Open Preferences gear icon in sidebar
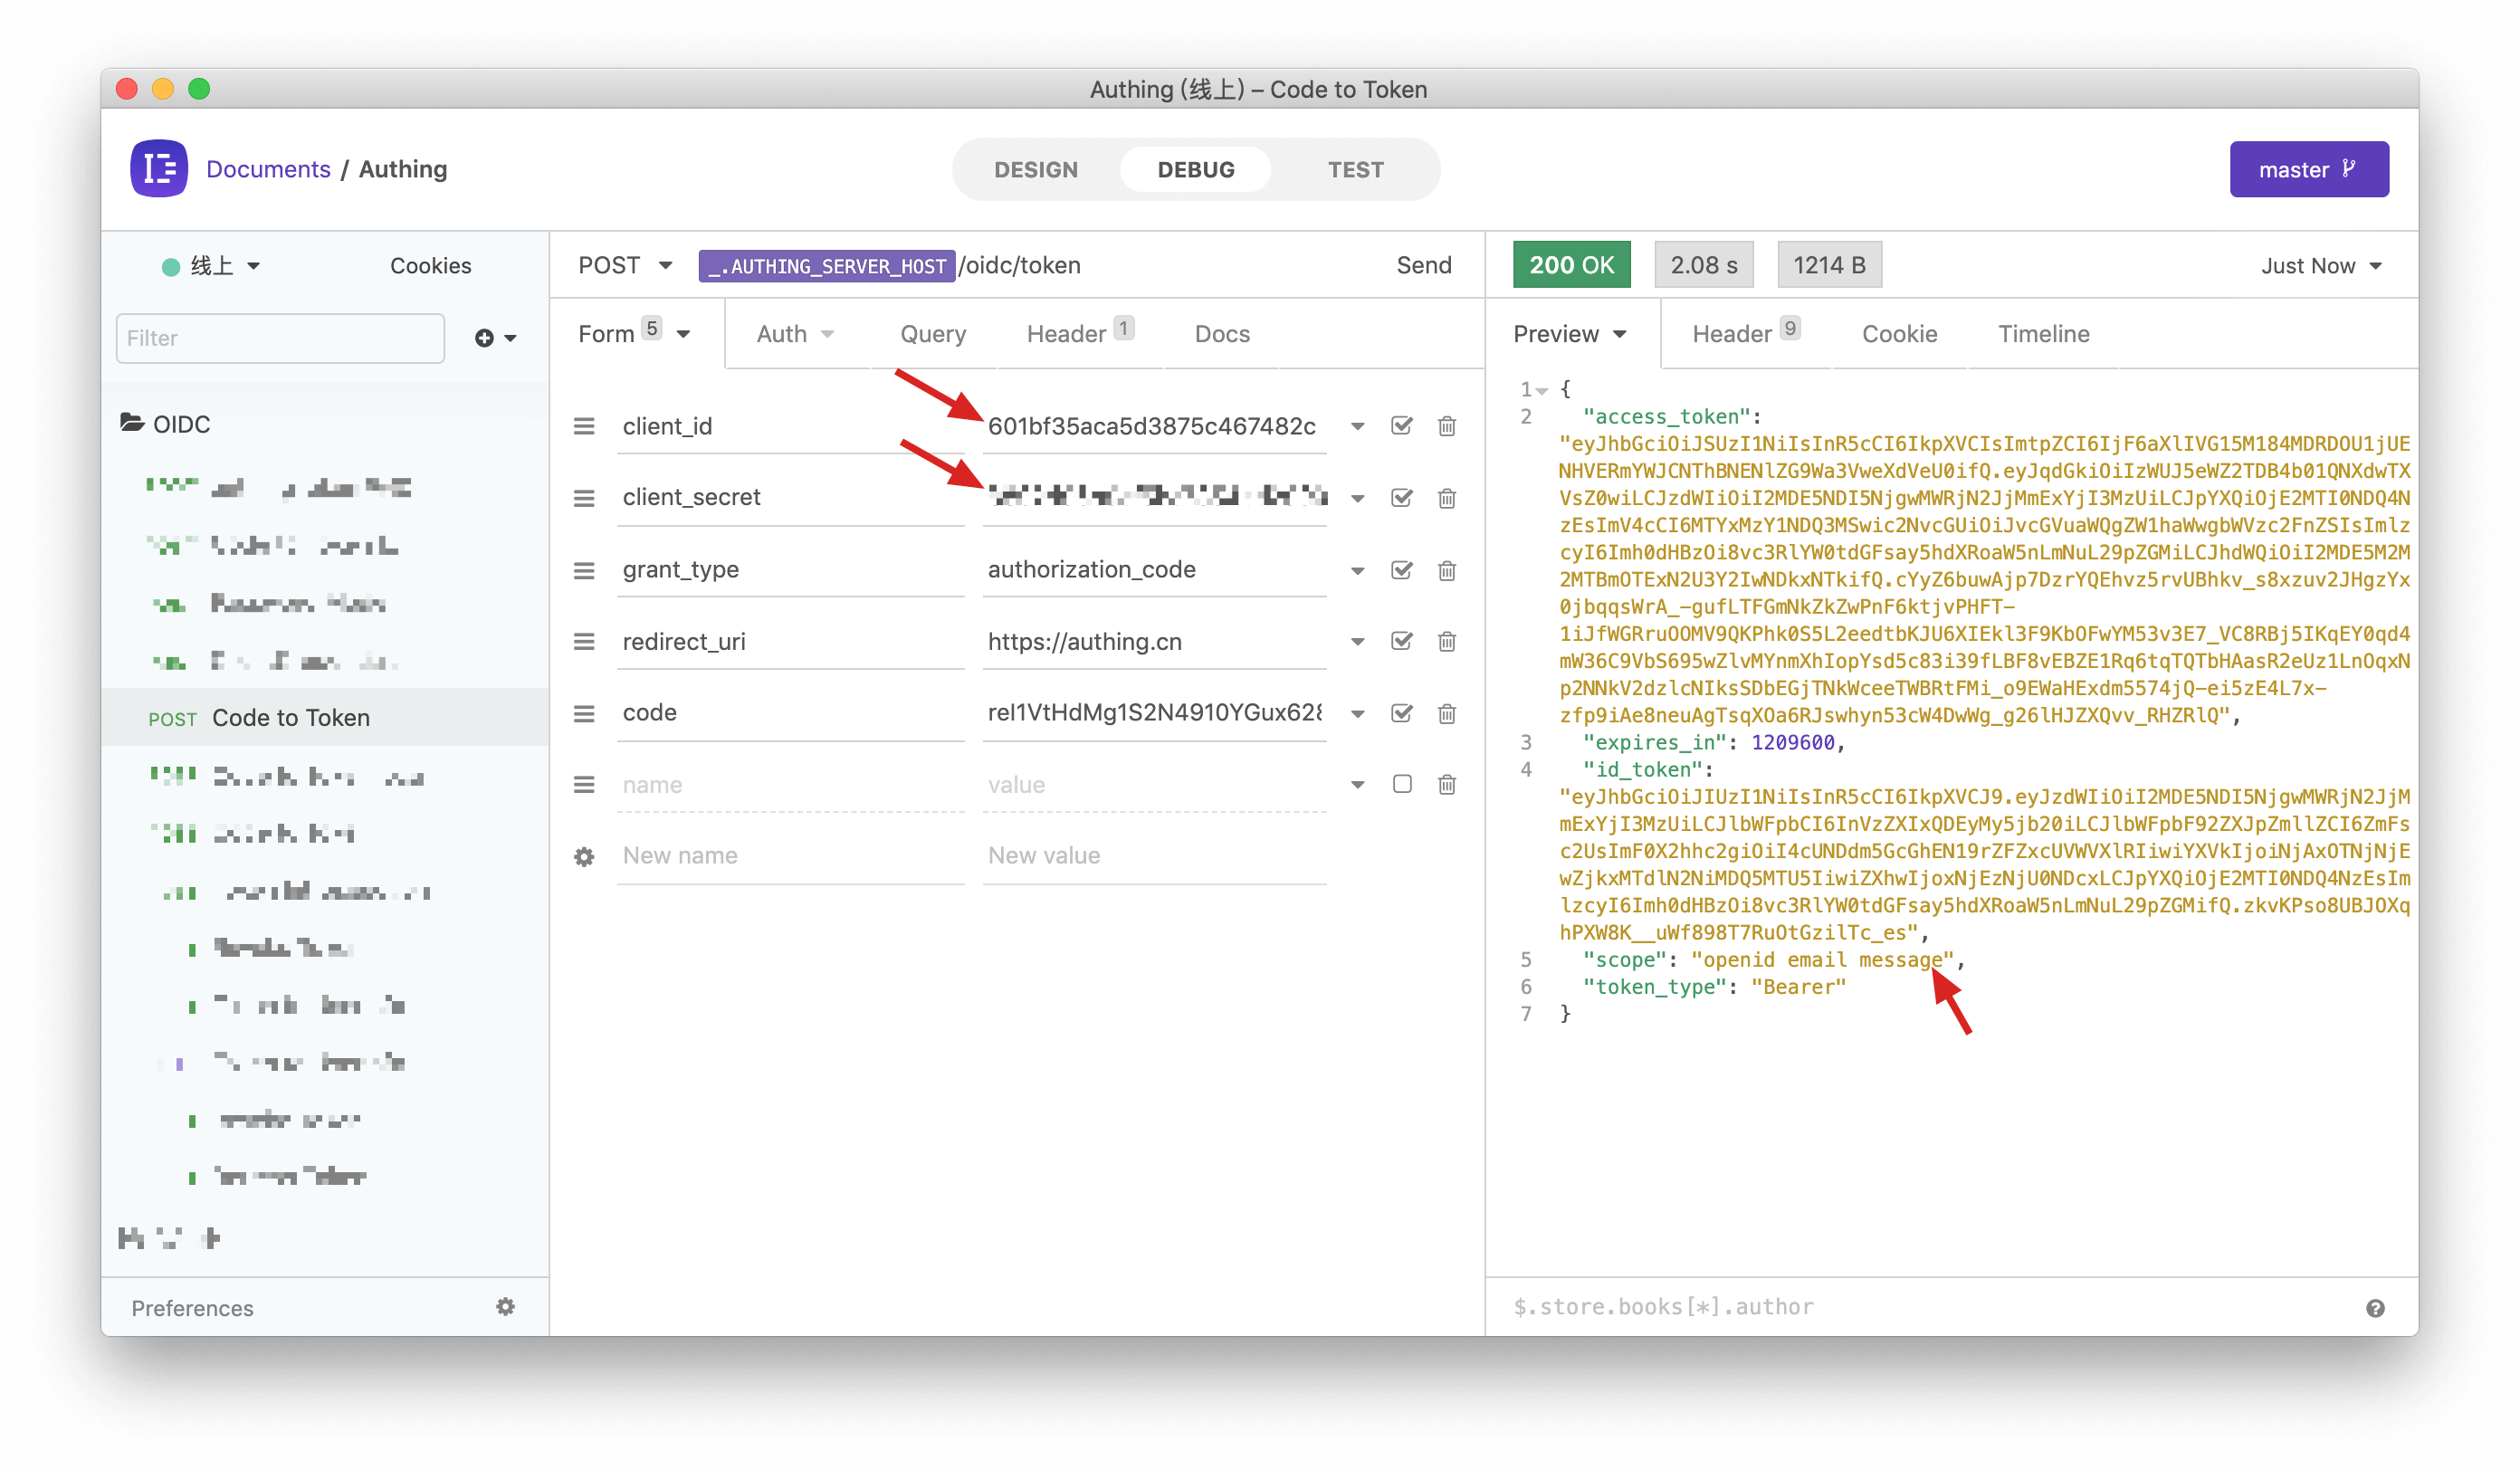 point(505,1307)
